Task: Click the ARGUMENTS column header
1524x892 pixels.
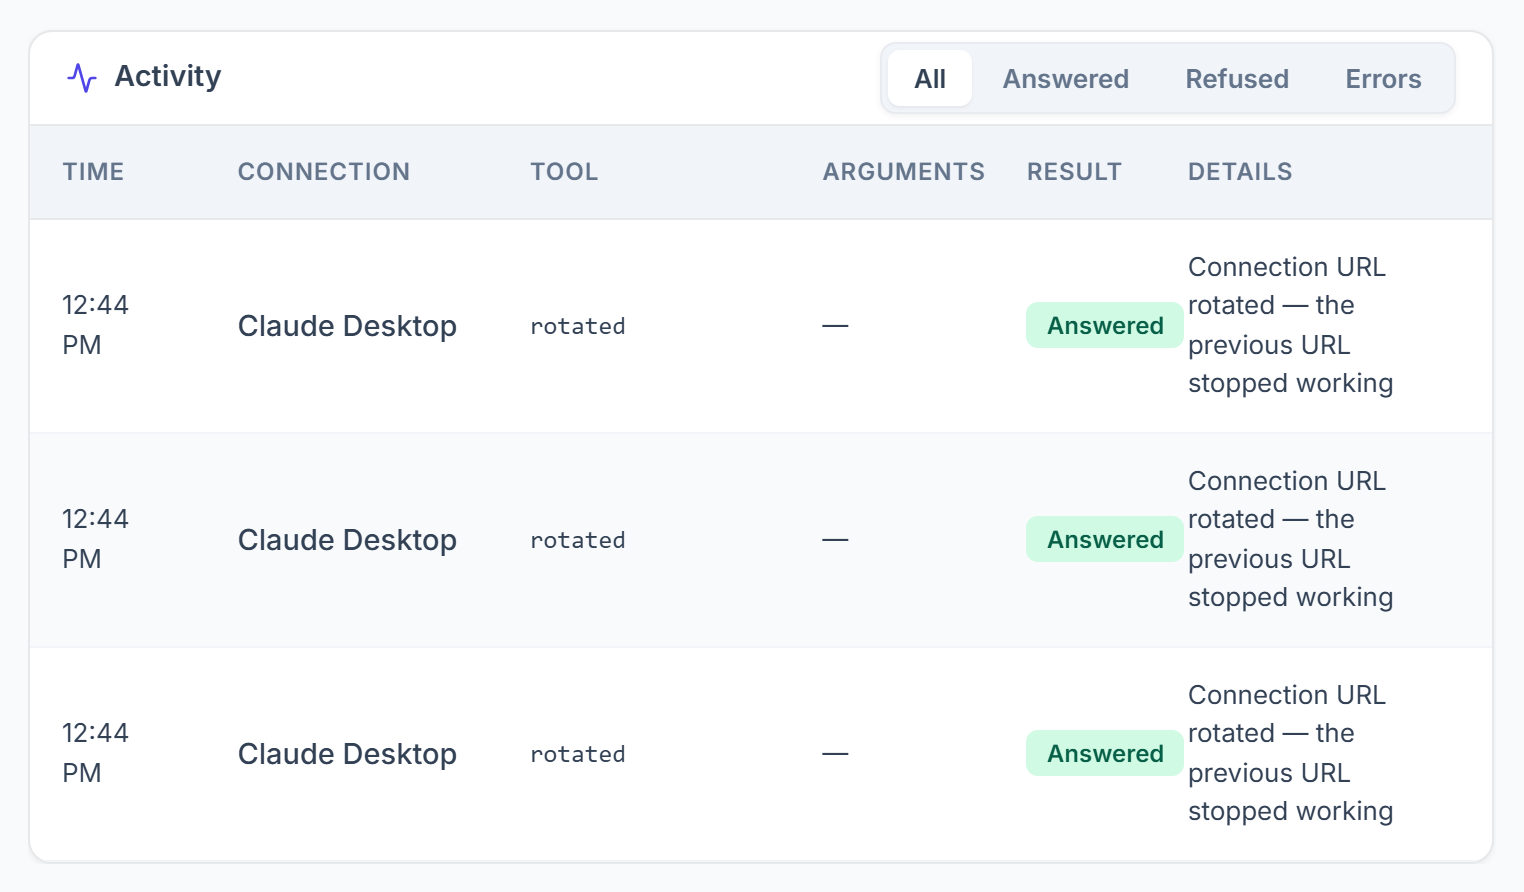Action: 904,172
